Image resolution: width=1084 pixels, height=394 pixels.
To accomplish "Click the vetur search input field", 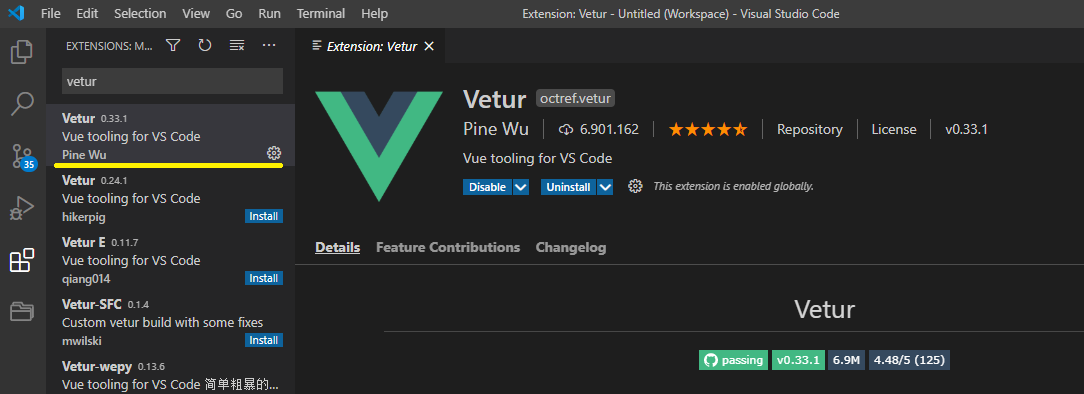I will click(172, 81).
